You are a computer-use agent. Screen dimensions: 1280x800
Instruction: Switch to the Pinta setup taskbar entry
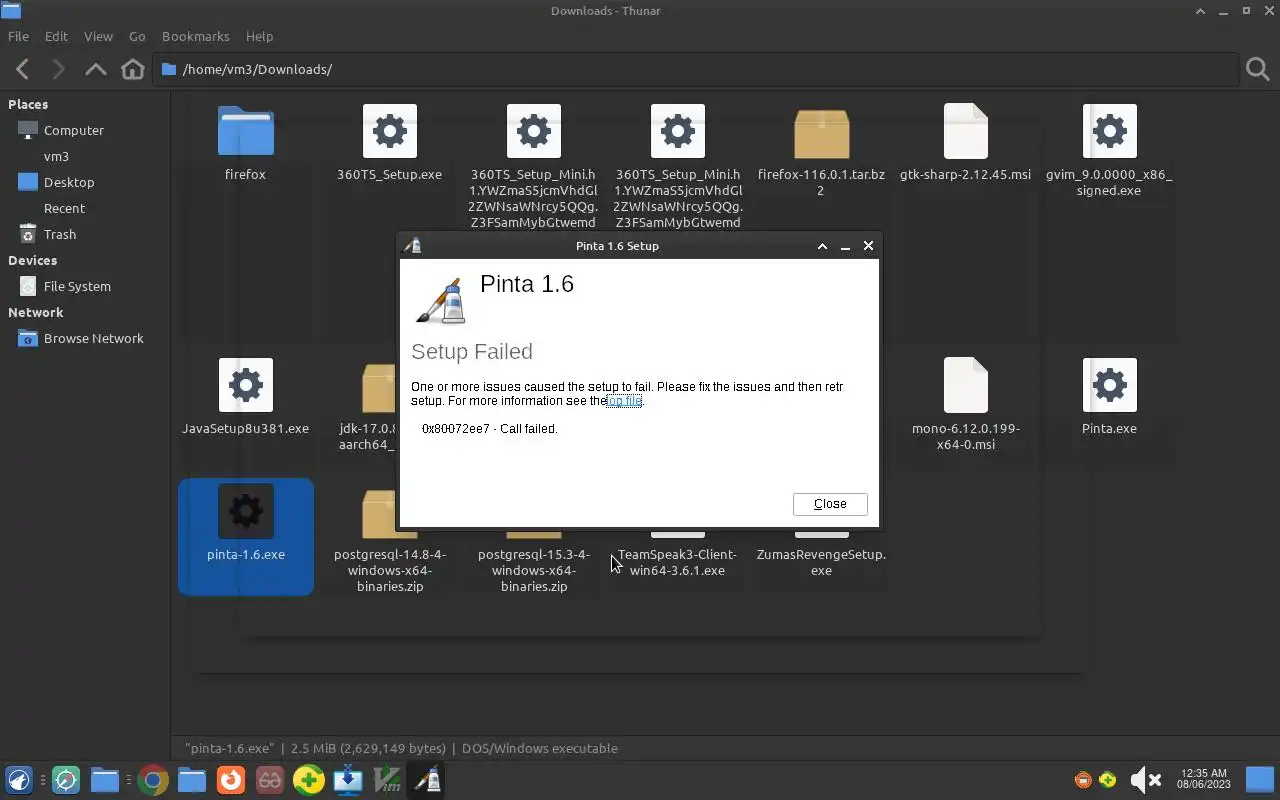click(x=428, y=780)
